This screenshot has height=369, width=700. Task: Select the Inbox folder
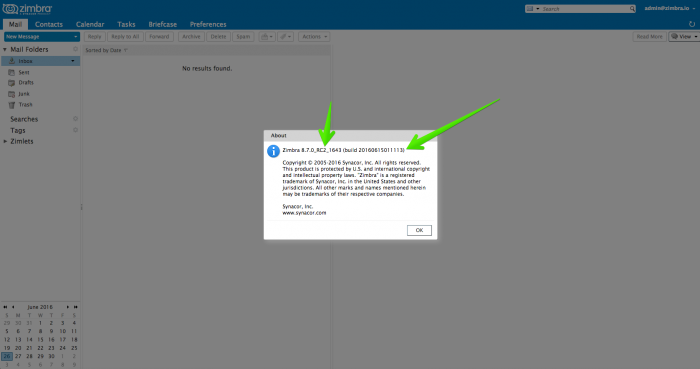tap(41, 61)
